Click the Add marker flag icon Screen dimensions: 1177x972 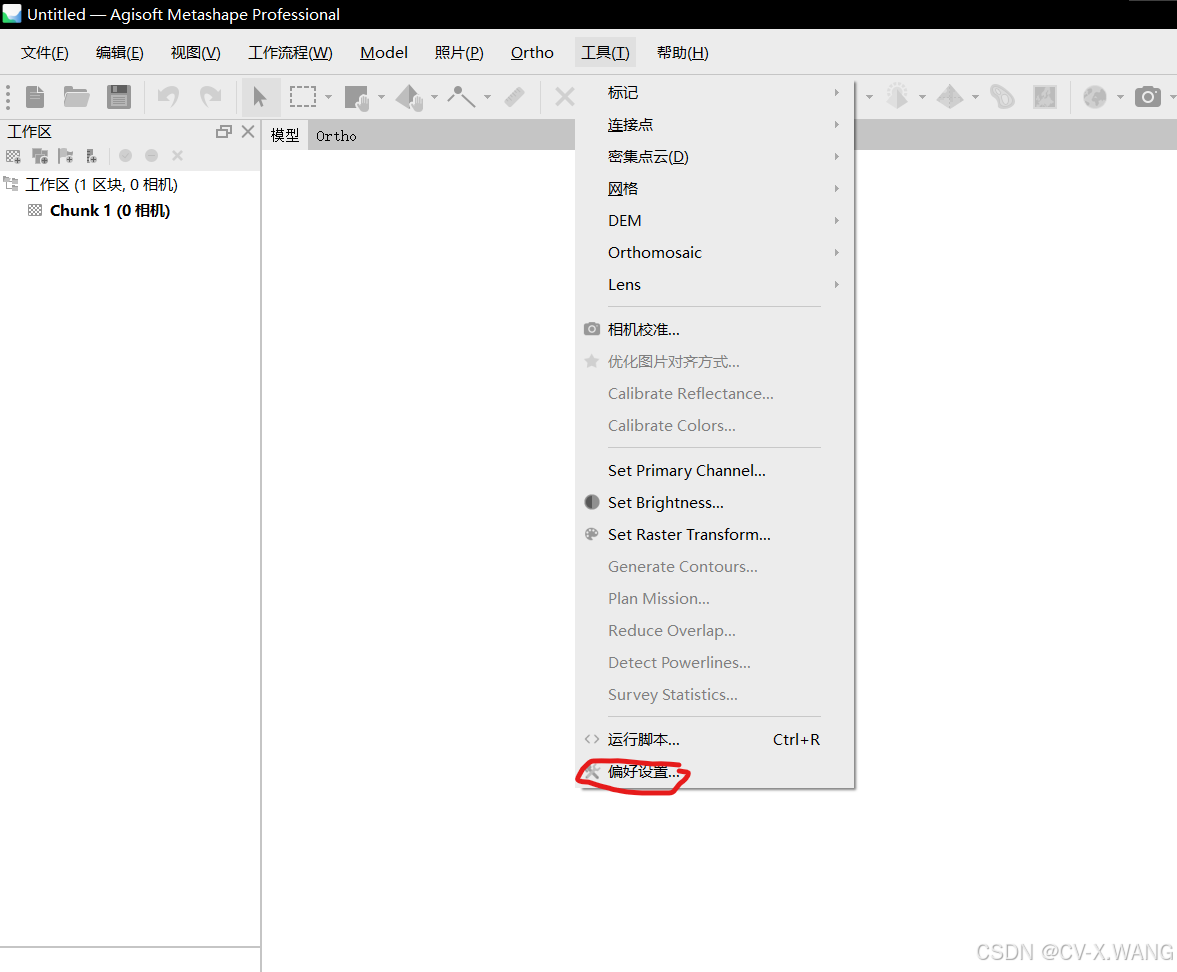point(66,156)
